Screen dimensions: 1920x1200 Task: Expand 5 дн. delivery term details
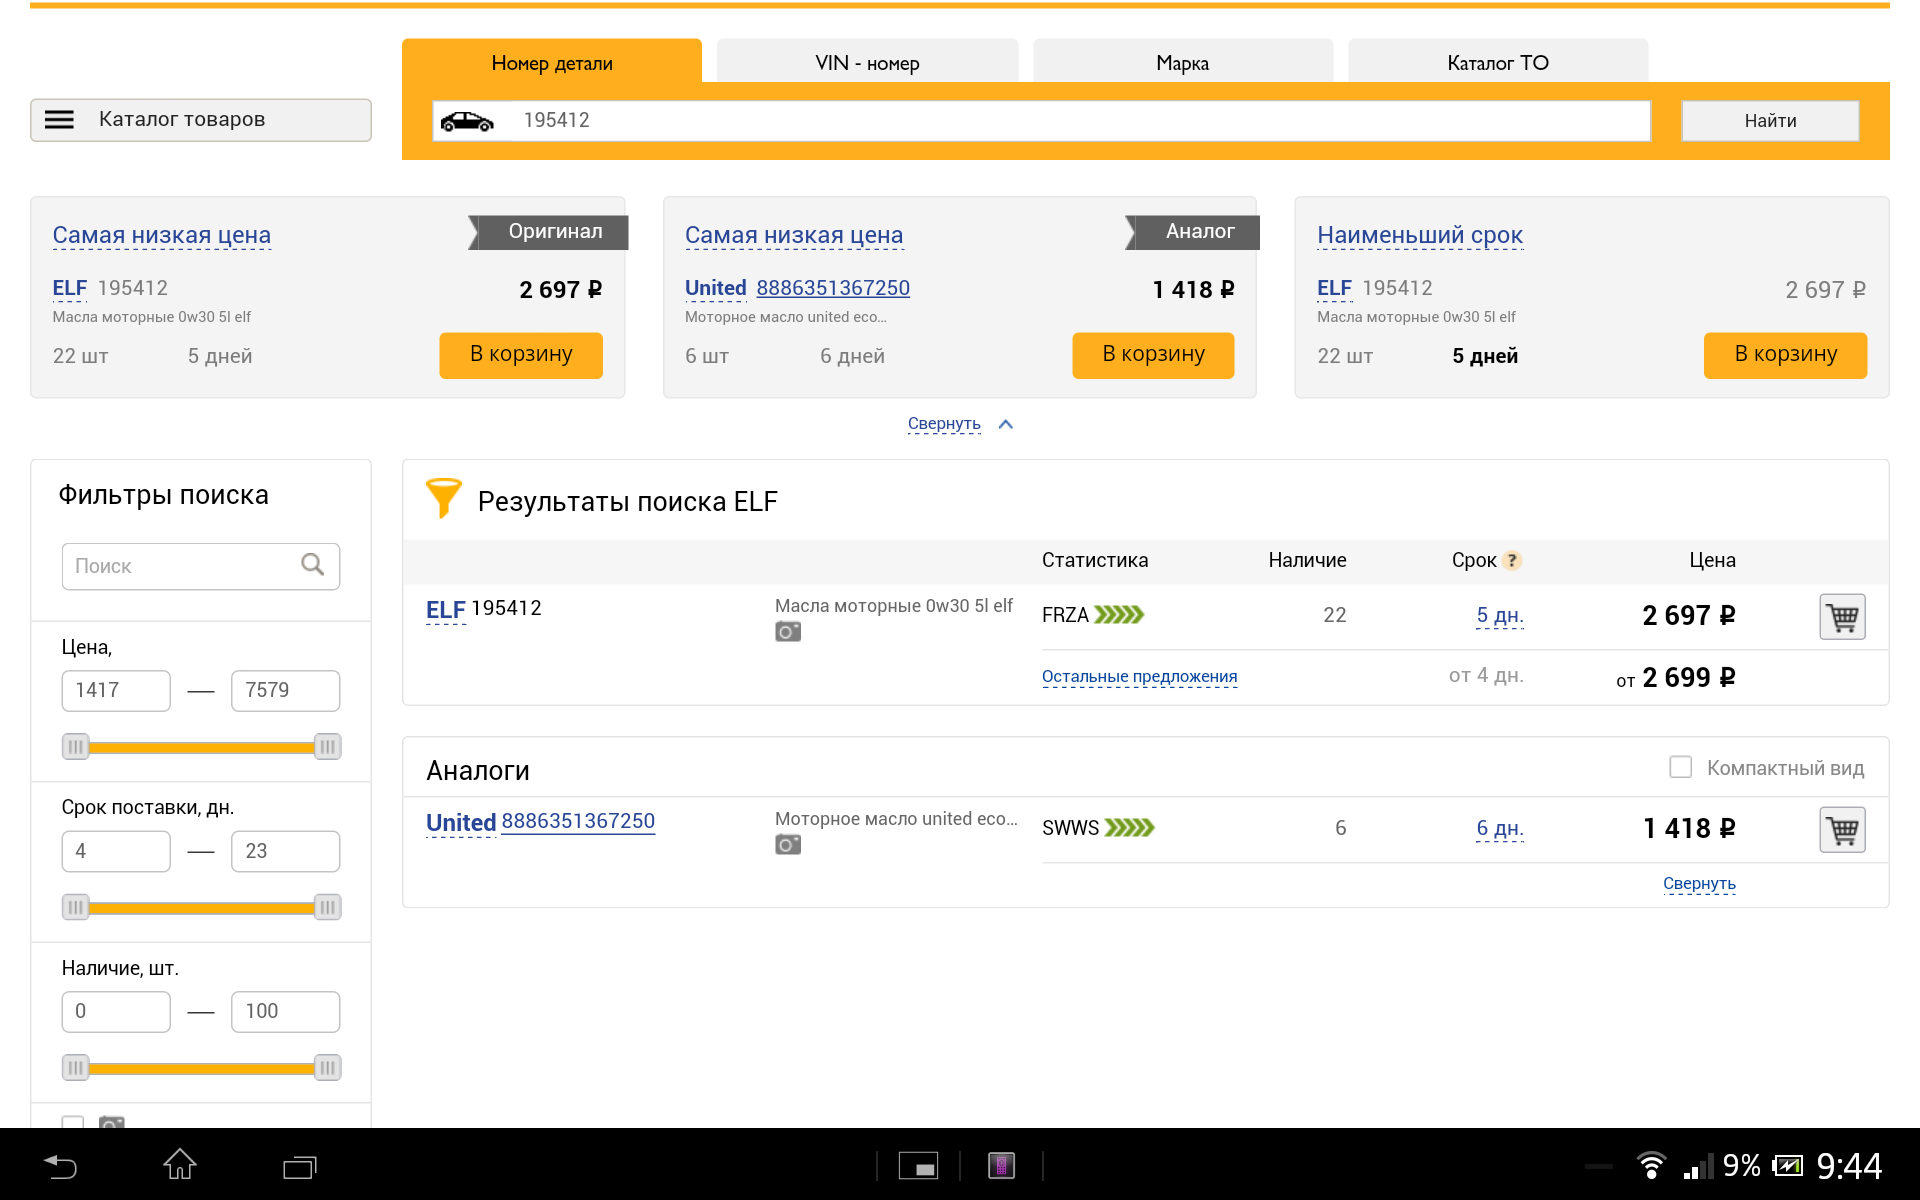coord(1500,616)
